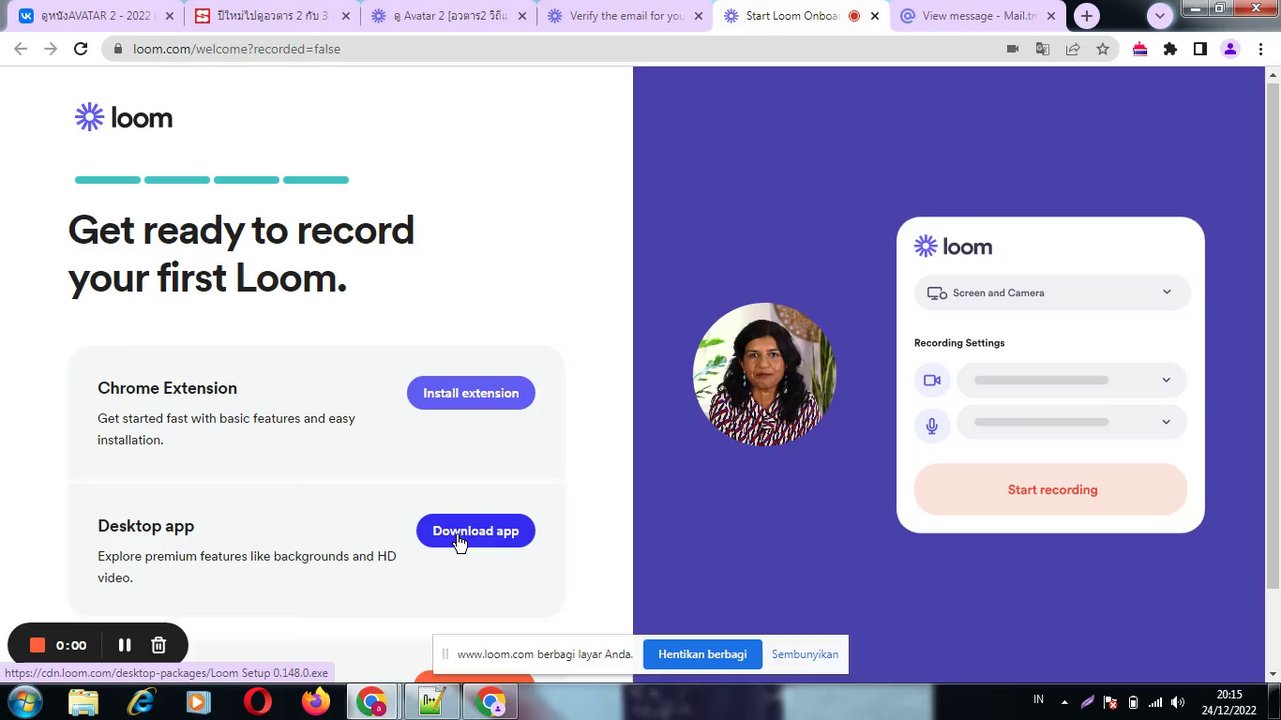Open Internet Explorer from the taskbar

tap(141, 702)
